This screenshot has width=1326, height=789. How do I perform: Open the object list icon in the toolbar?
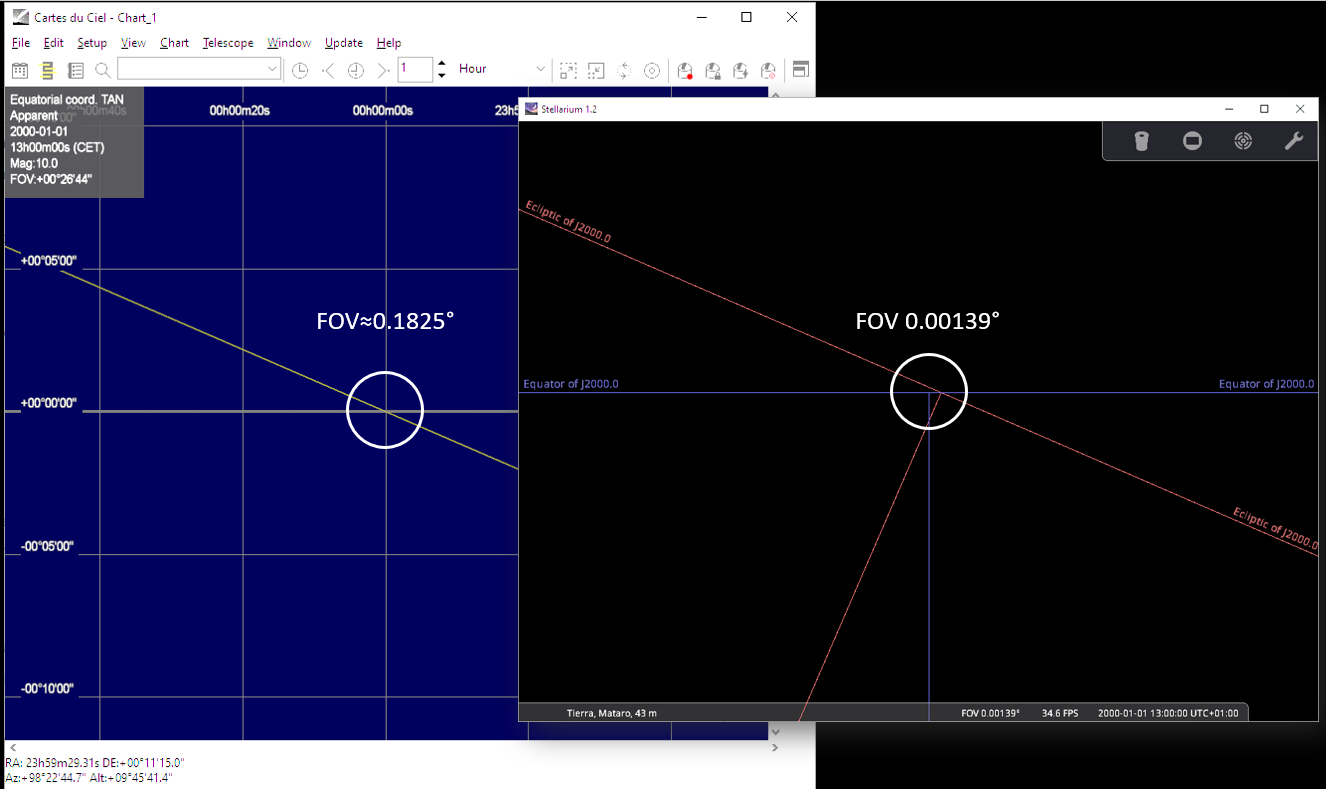click(75, 70)
